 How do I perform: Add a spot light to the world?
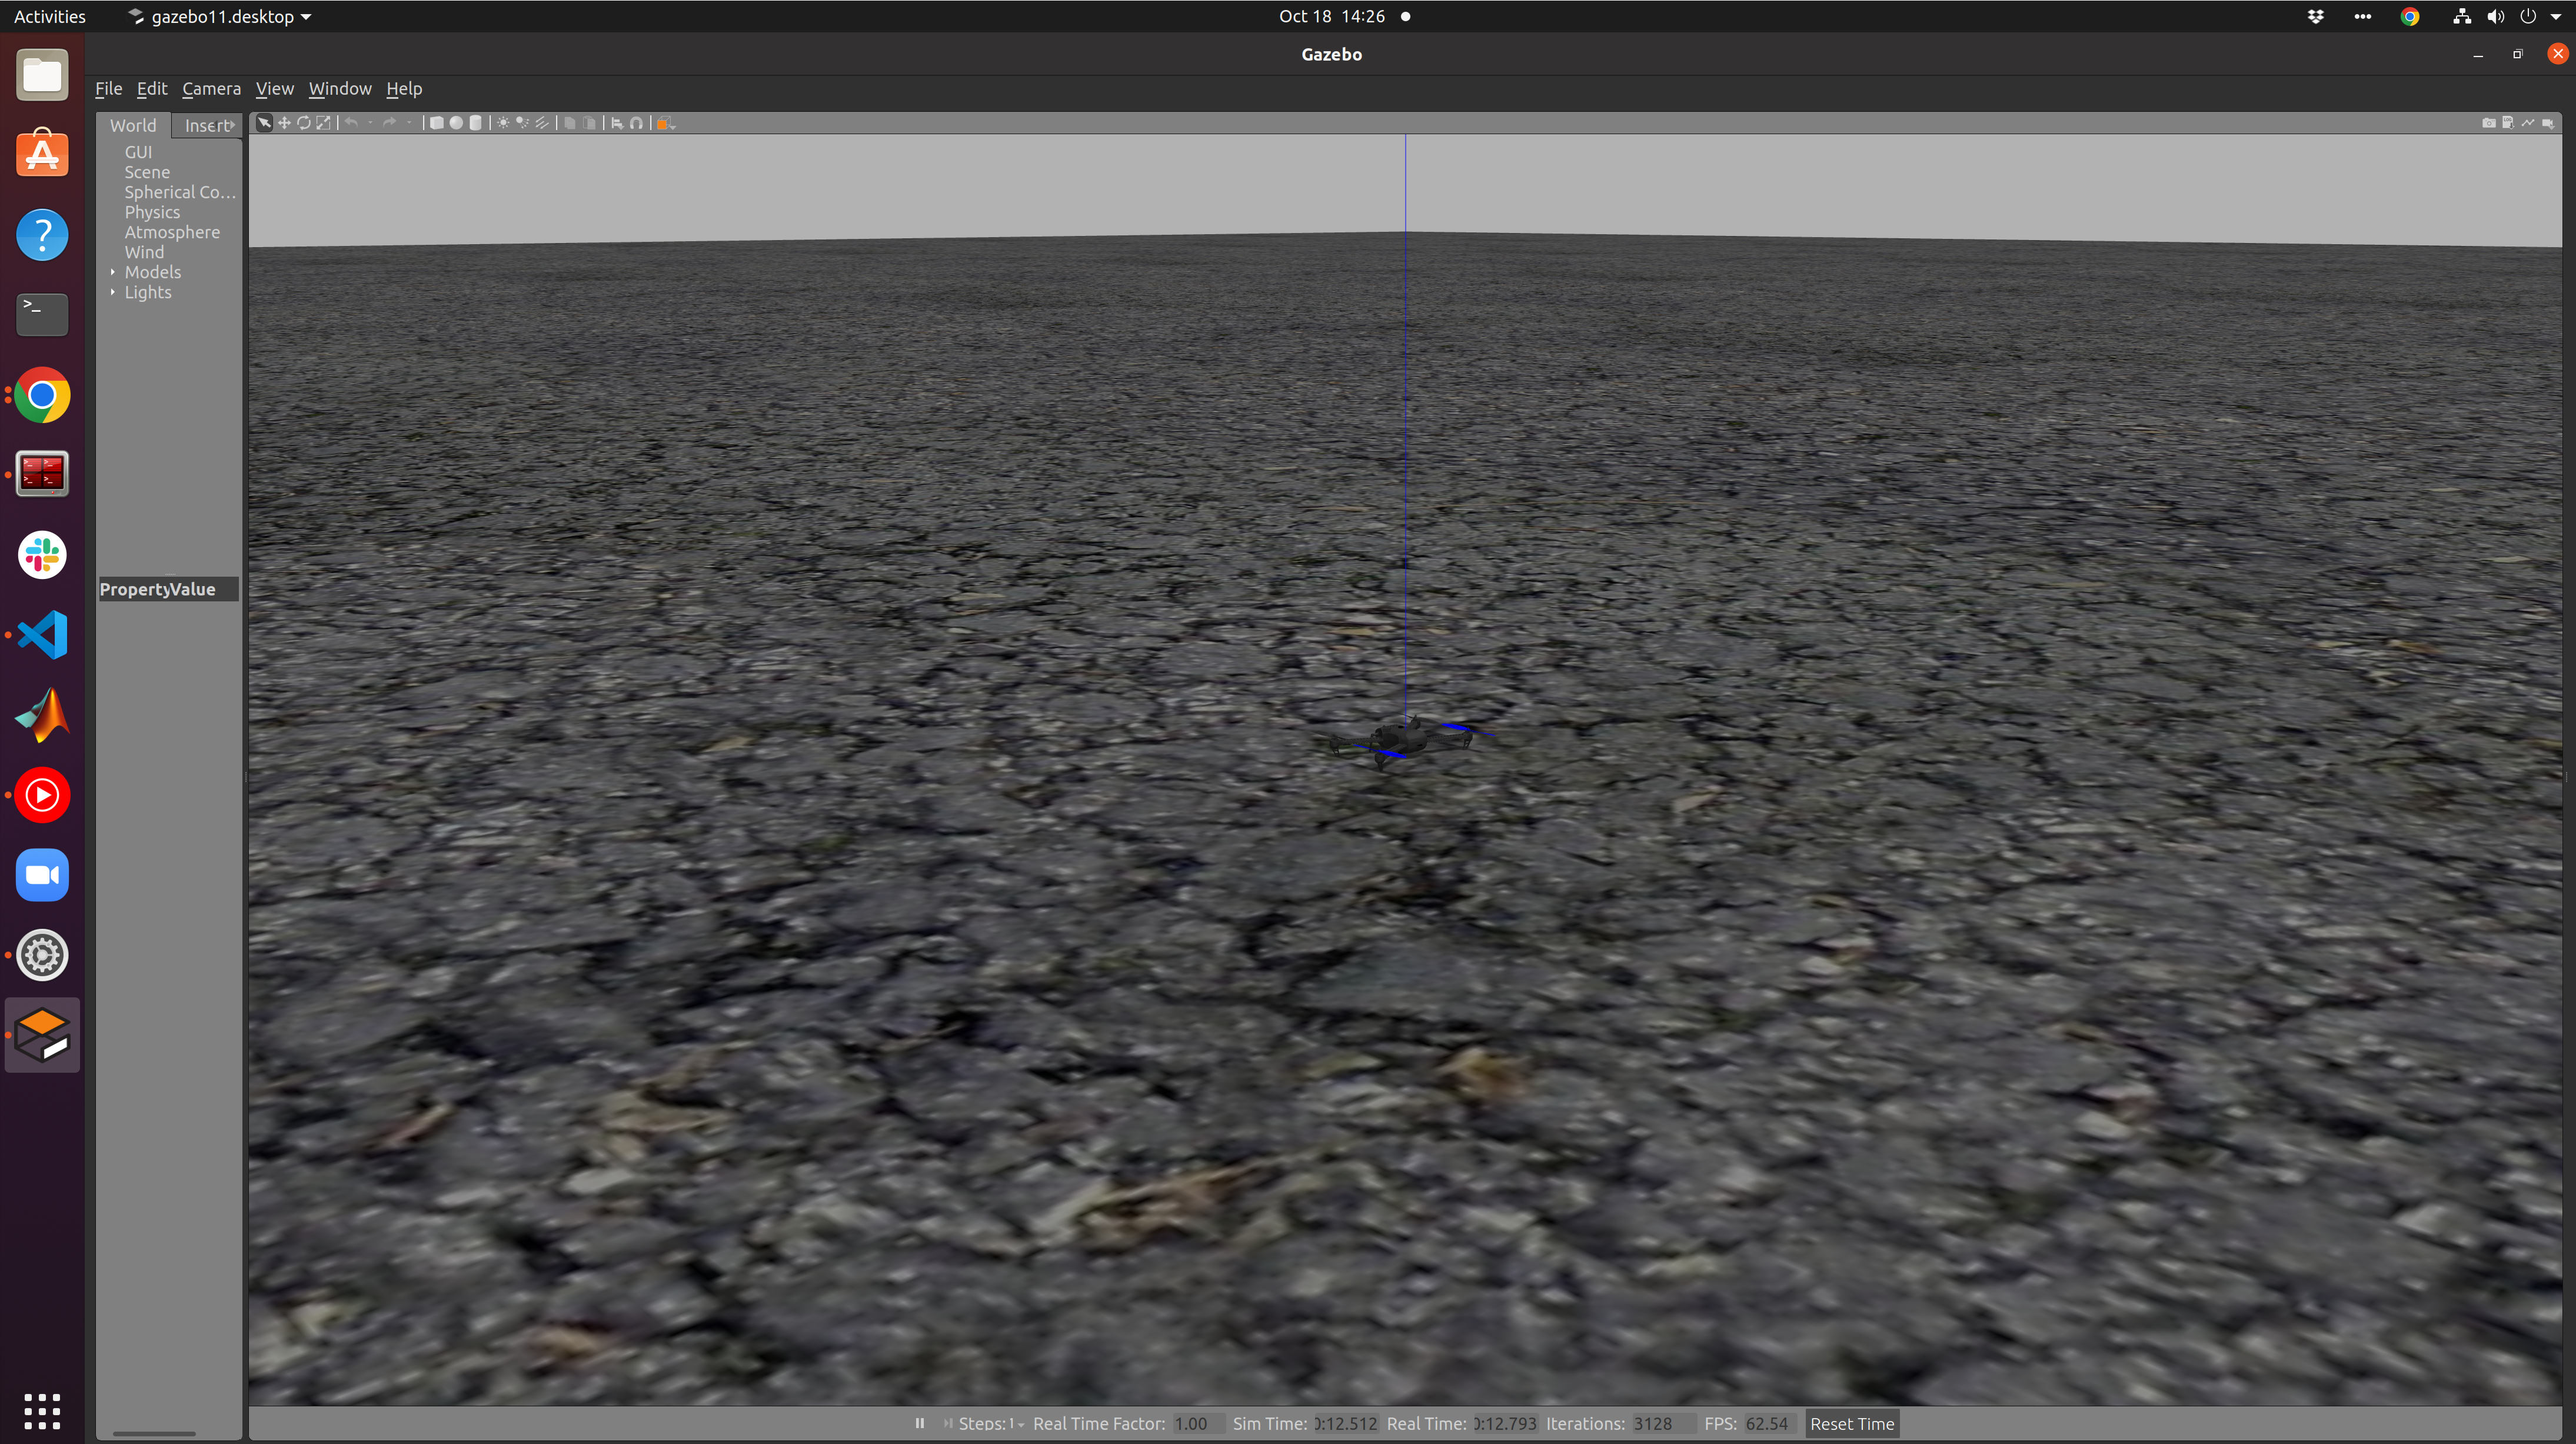tap(523, 122)
